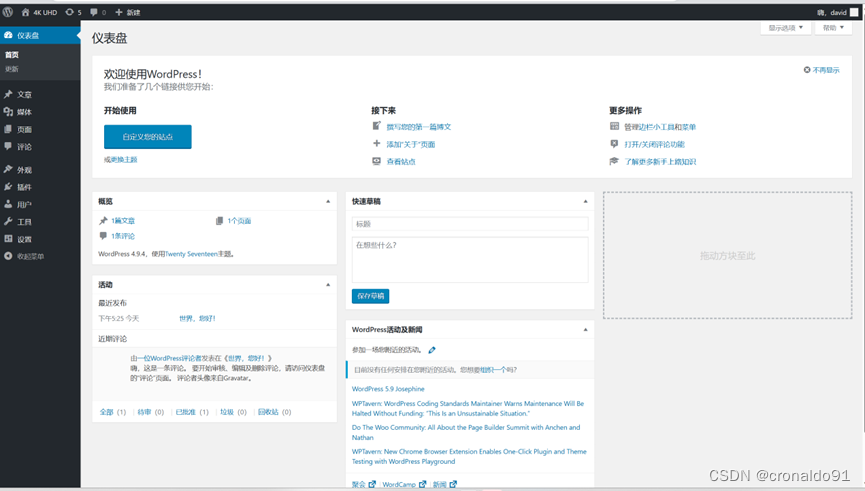Open the recent post 世界，您好！
The height and width of the screenshot is (491, 865).
(x=197, y=318)
